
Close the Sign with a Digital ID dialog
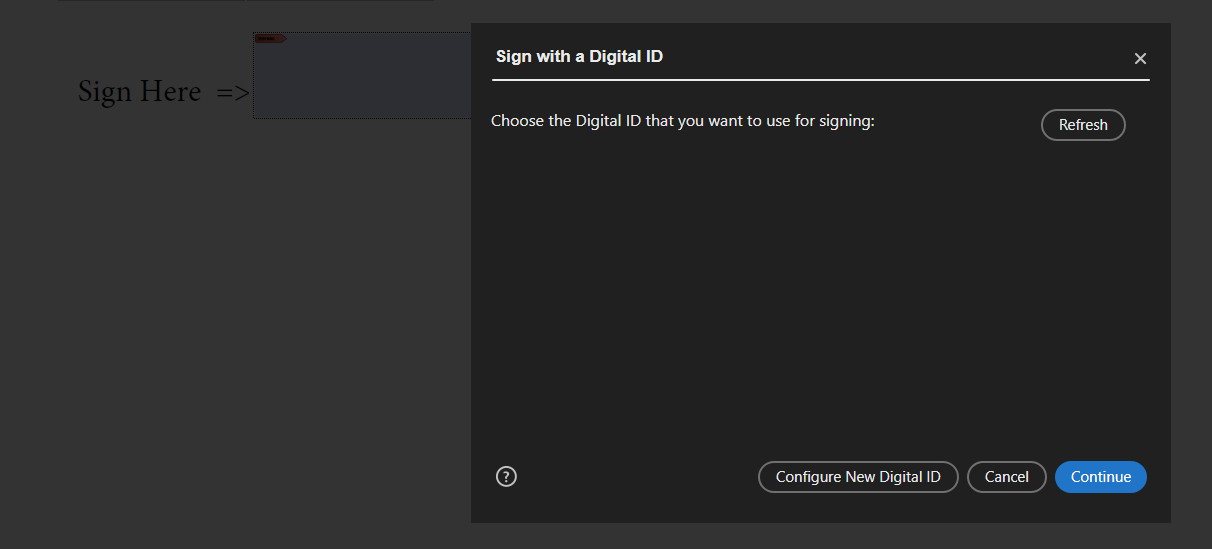coord(1140,58)
